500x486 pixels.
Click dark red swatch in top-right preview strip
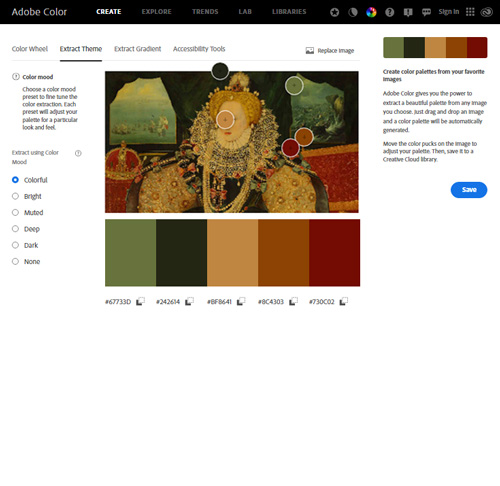click(477, 48)
